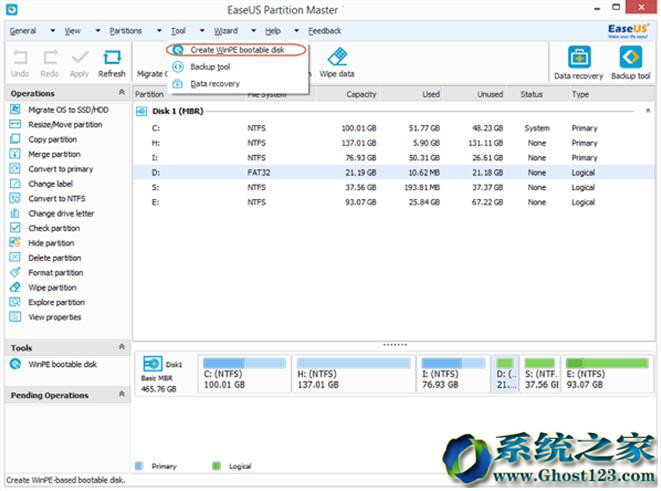Image resolution: width=661 pixels, height=491 pixels.
Task: Select the C: NTFS partition row
Action: click(394, 128)
